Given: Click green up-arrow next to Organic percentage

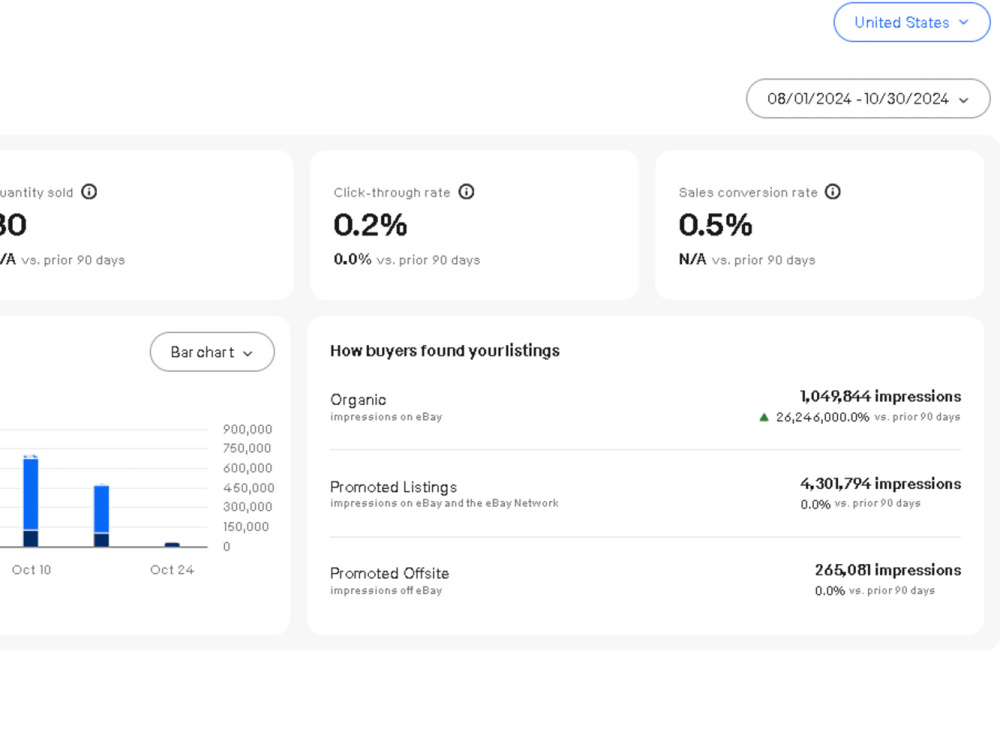Looking at the screenshot, I should [764, 418].
